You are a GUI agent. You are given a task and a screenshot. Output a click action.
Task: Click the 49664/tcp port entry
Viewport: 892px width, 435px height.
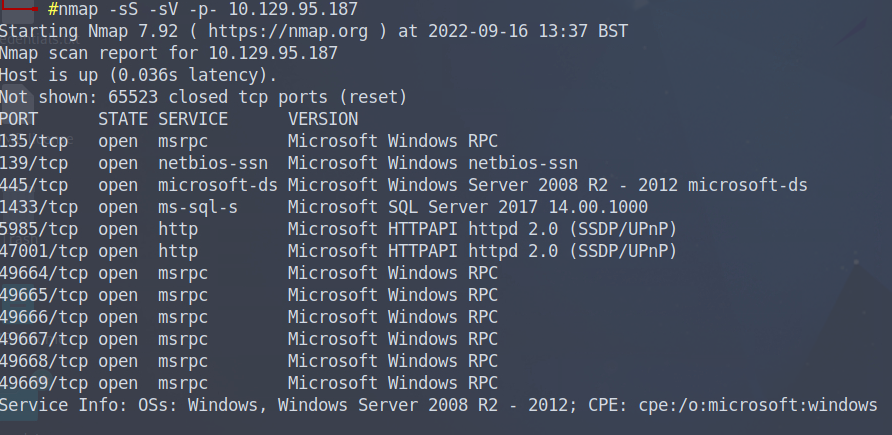(x=44, y=274)
